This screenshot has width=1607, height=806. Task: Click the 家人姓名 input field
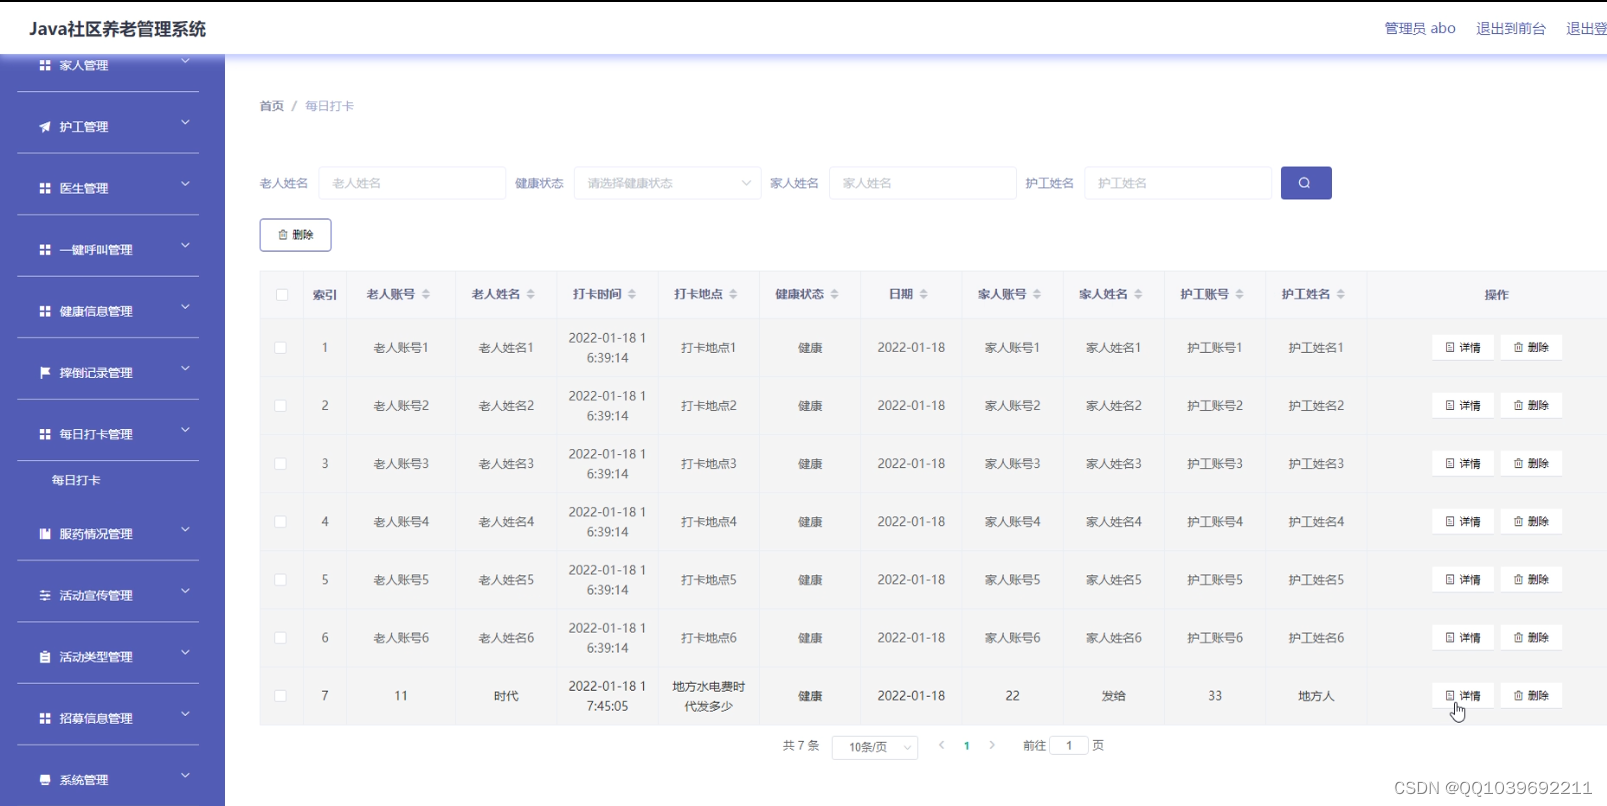pyautogui.click(x=922, y=183)
